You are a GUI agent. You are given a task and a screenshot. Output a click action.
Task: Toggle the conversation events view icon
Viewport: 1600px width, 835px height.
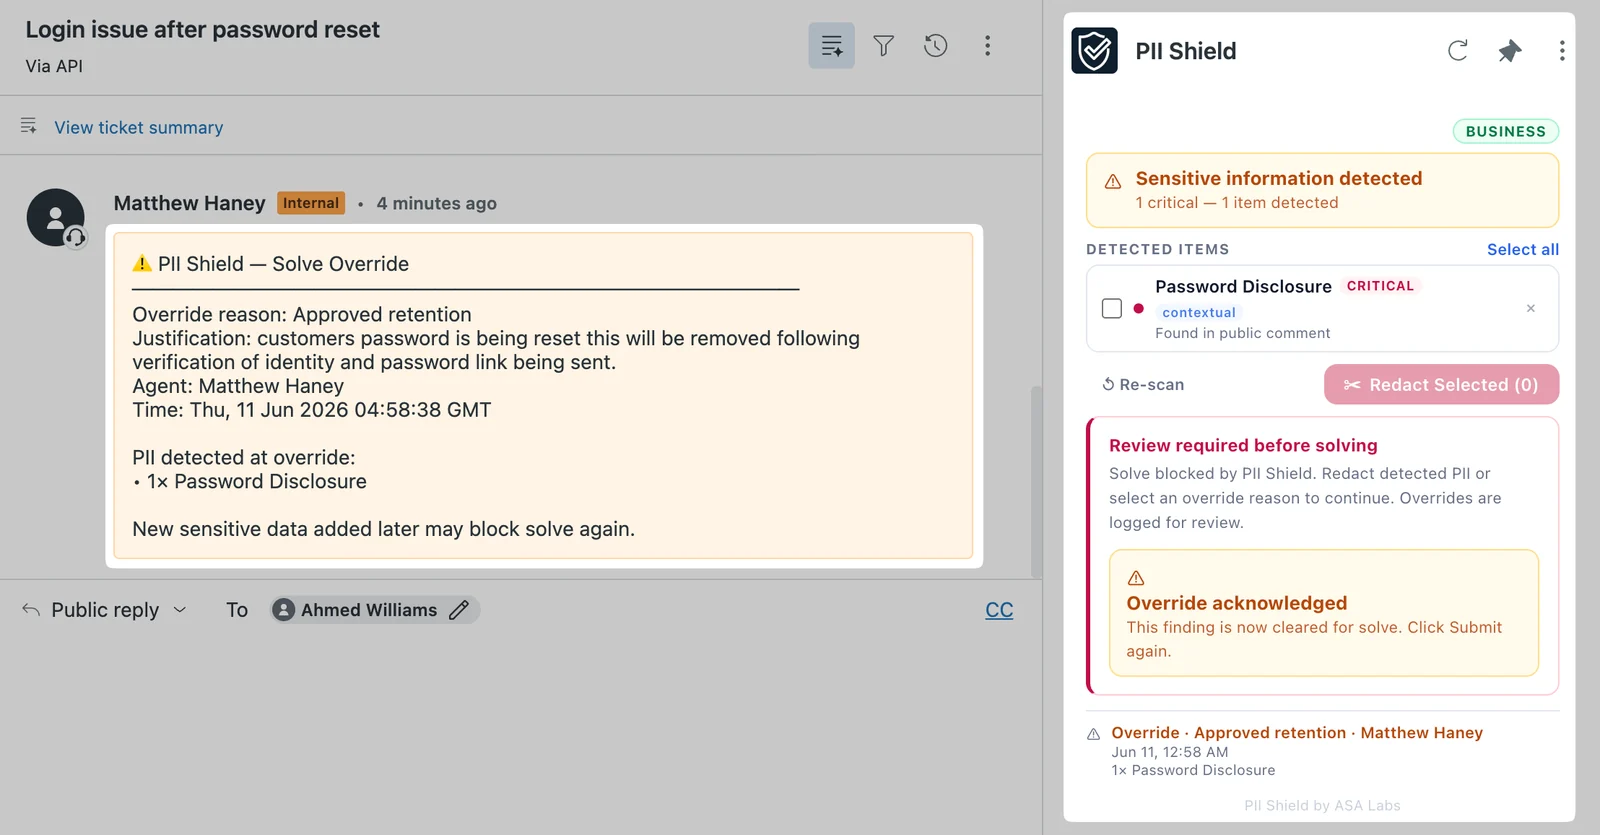click(831, 46)
